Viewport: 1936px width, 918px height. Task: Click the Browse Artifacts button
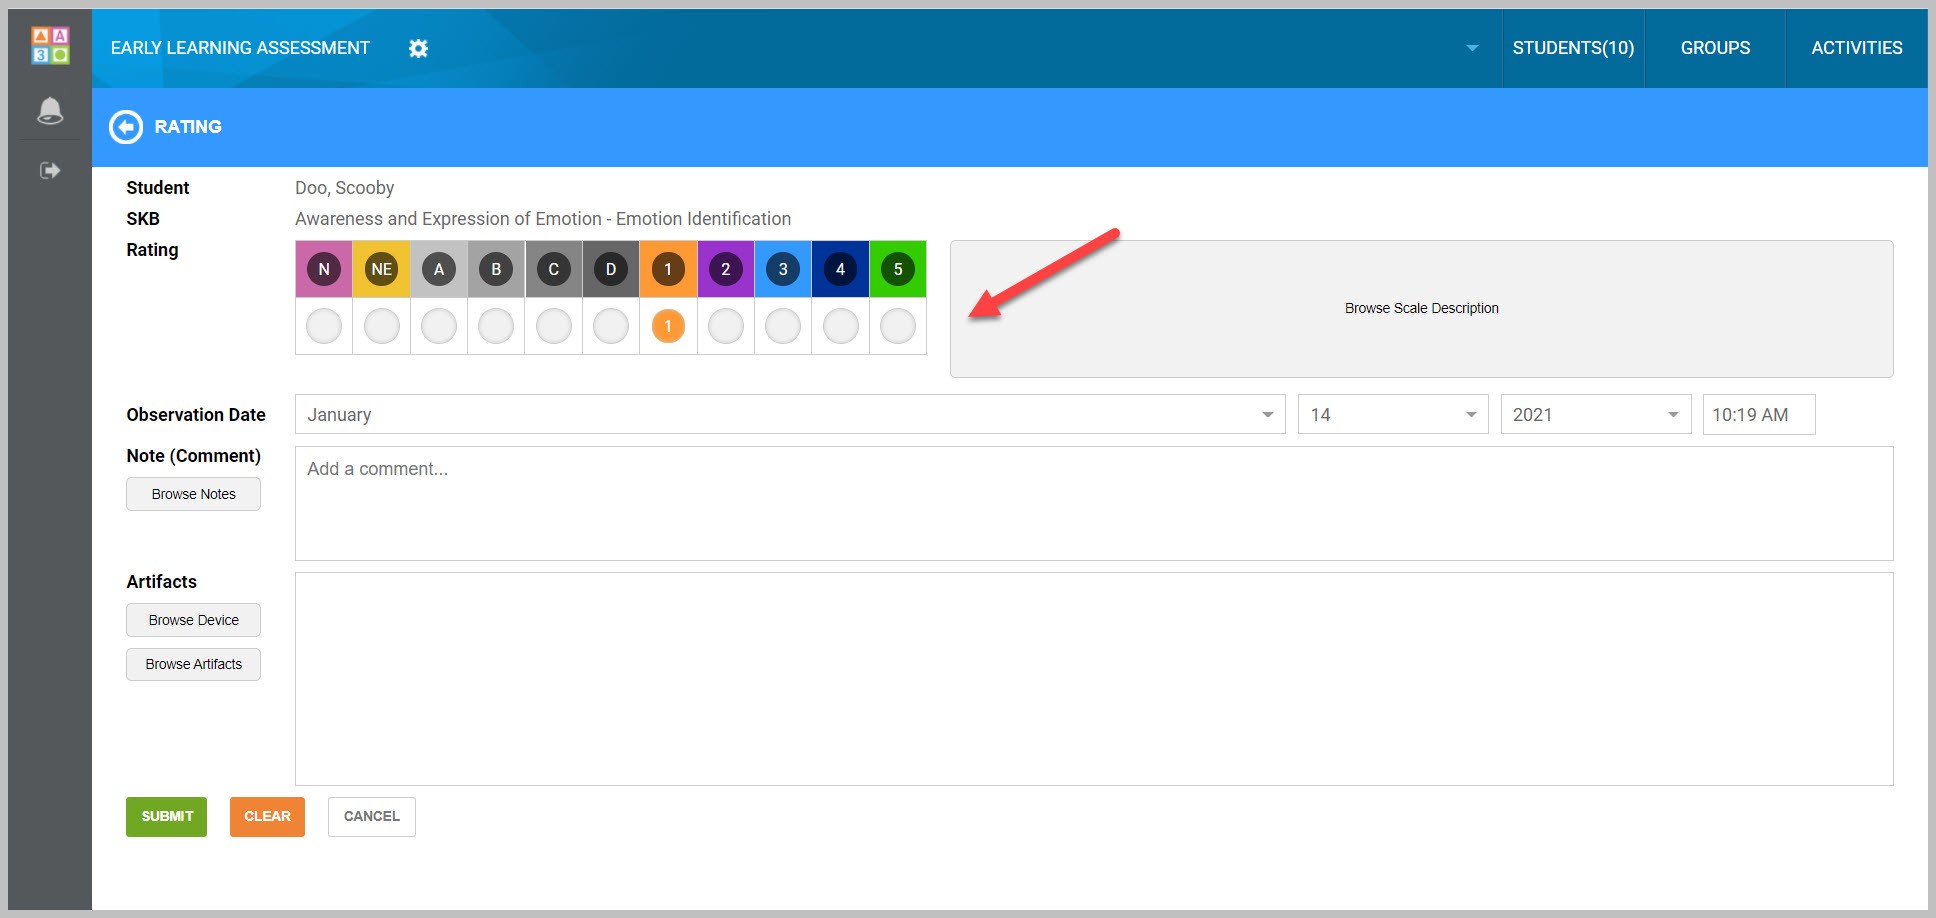pyautogui.click(x=193, y=664)
